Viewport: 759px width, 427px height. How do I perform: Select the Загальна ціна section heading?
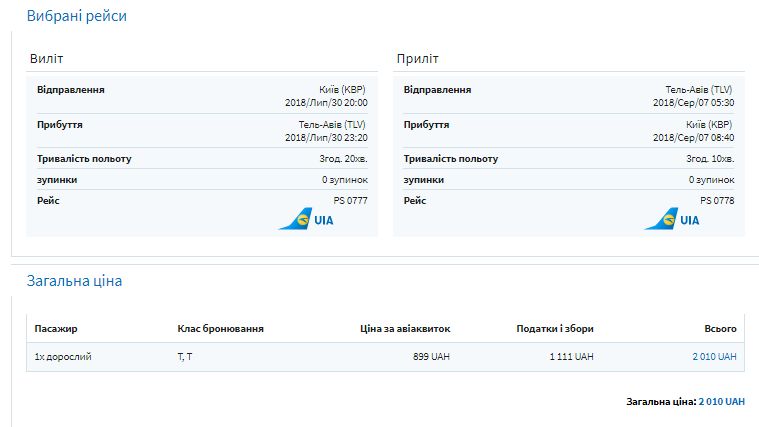pos(74,281)
